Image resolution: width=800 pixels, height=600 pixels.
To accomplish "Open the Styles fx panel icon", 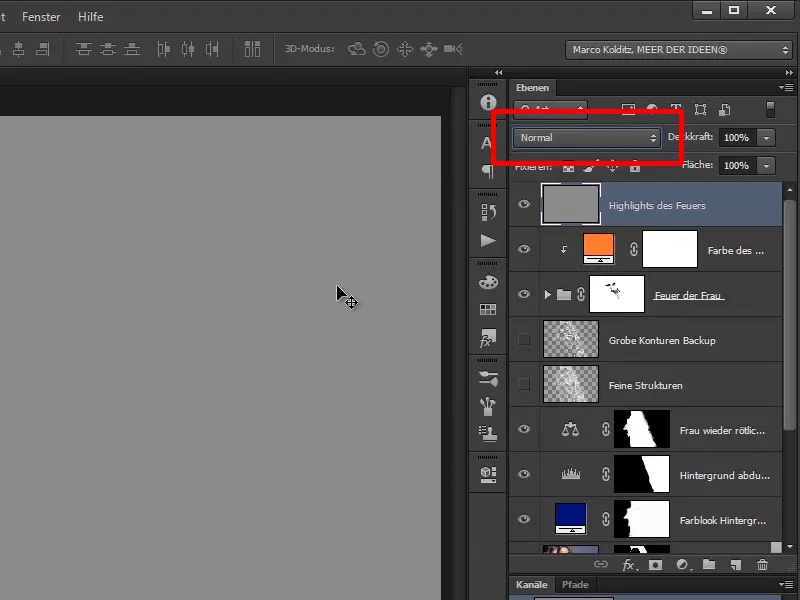I will pyautogui.click(x=487, y=338).
